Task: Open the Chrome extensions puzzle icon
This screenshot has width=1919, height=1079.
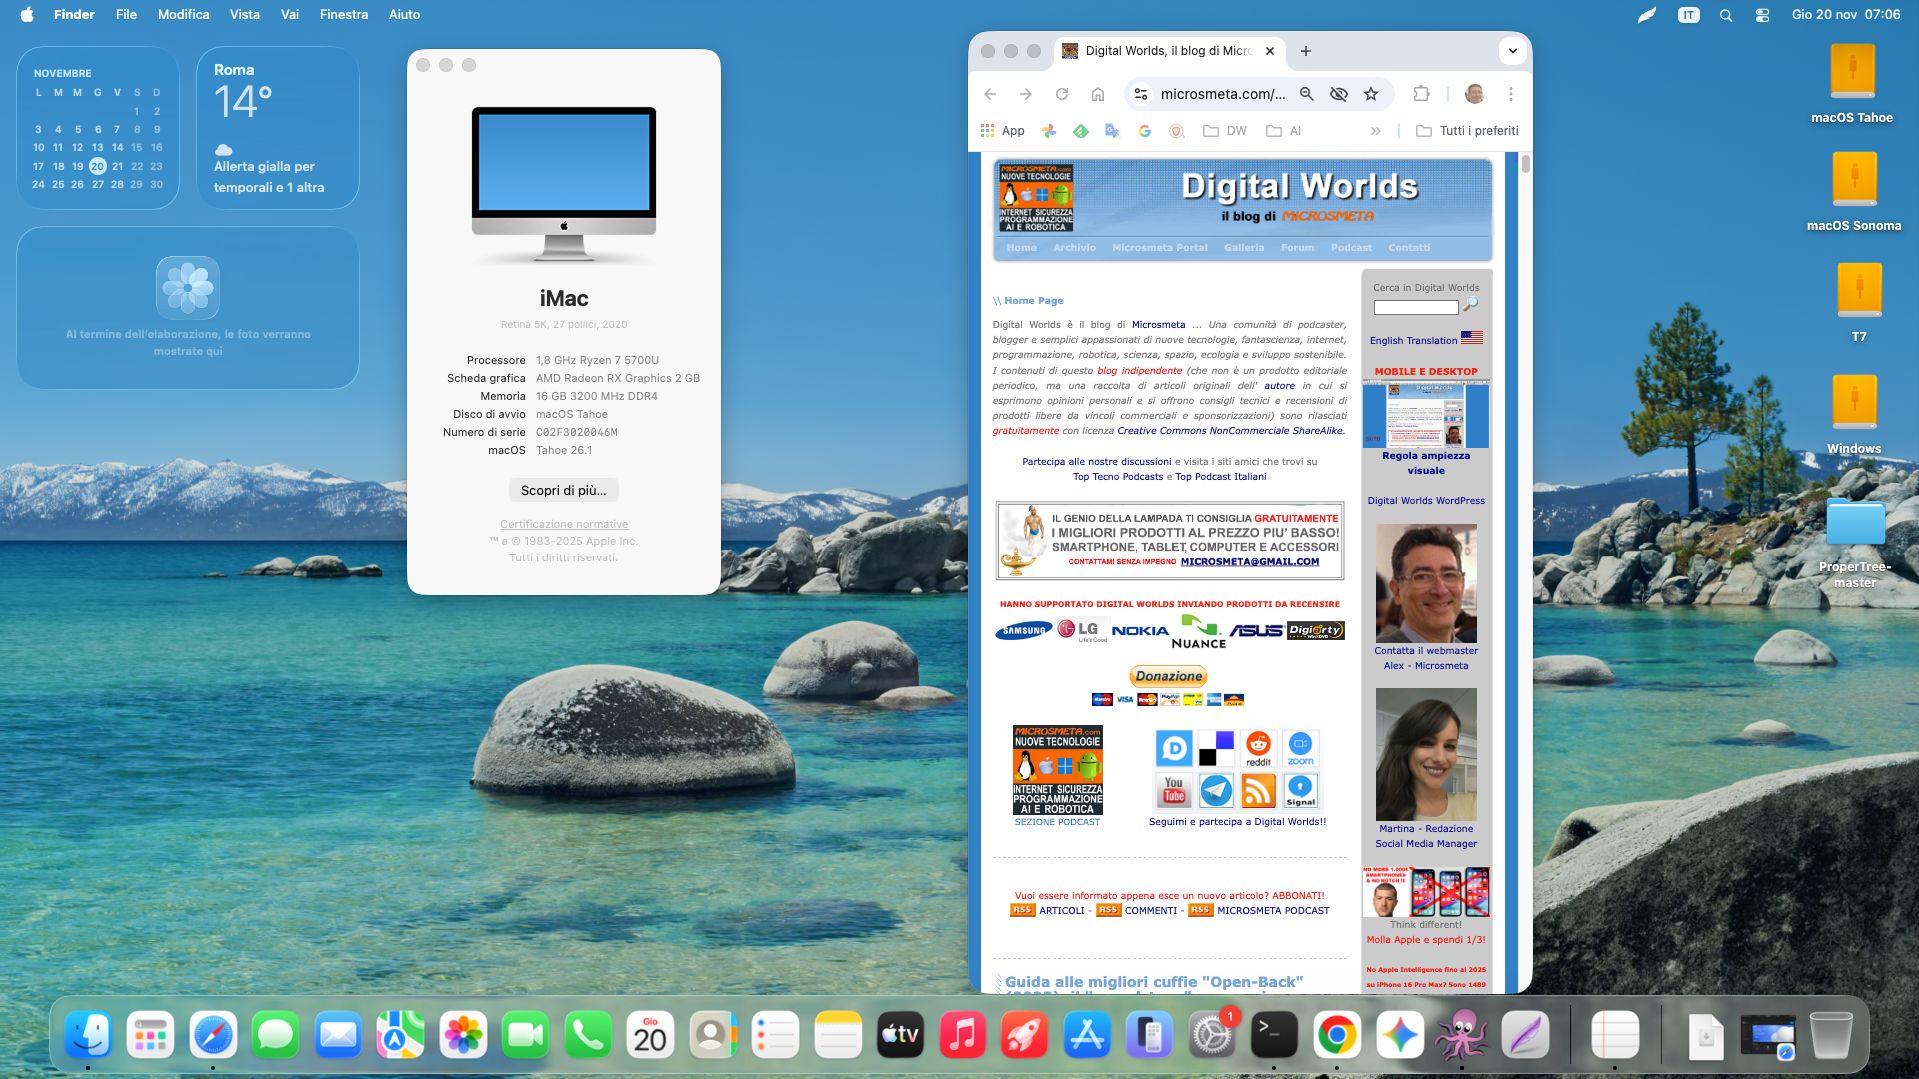Action: 1419,93
